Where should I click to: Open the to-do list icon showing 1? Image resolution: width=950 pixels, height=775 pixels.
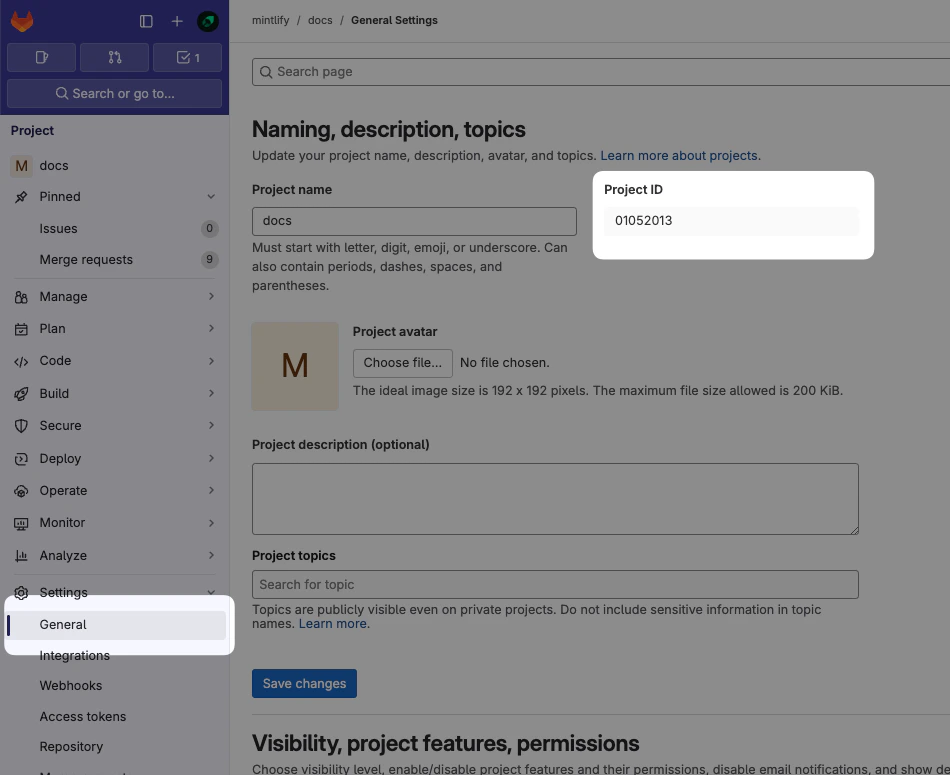click(187, 57)
